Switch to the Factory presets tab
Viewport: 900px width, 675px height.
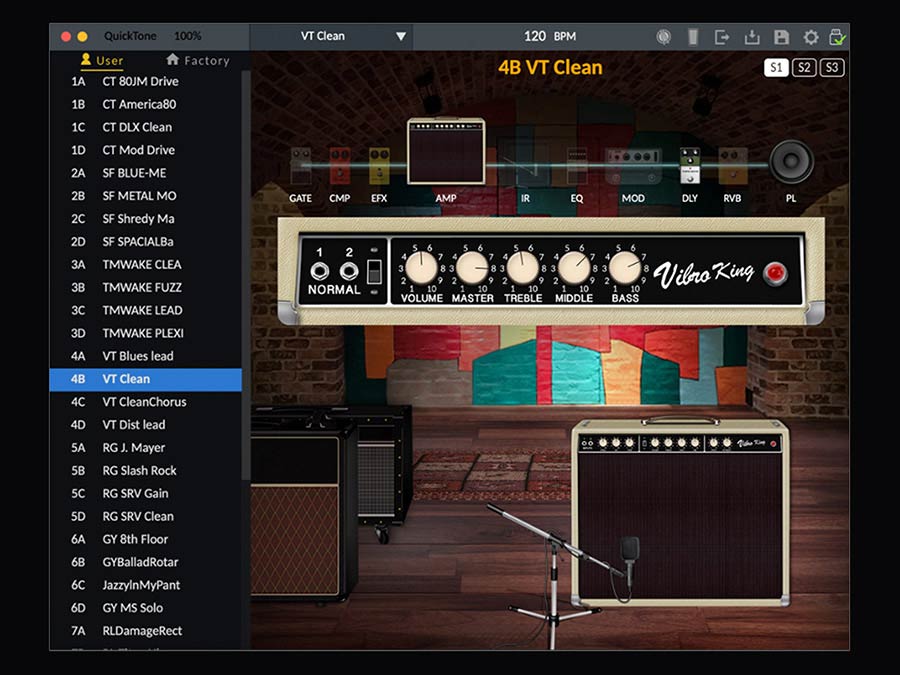198,60
